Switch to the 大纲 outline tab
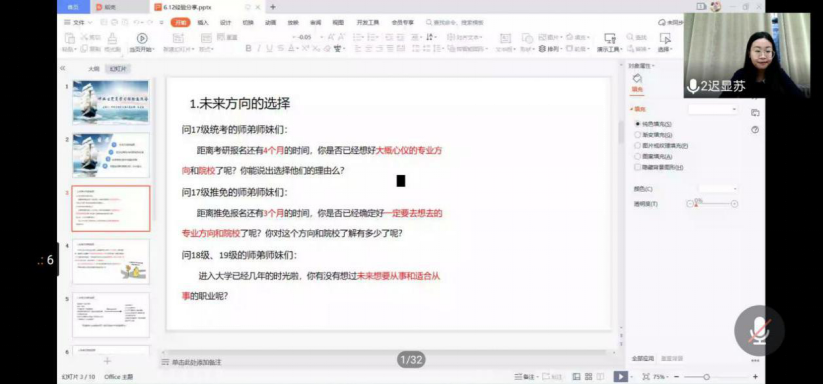The image size is (823, 384). [93, 69]
